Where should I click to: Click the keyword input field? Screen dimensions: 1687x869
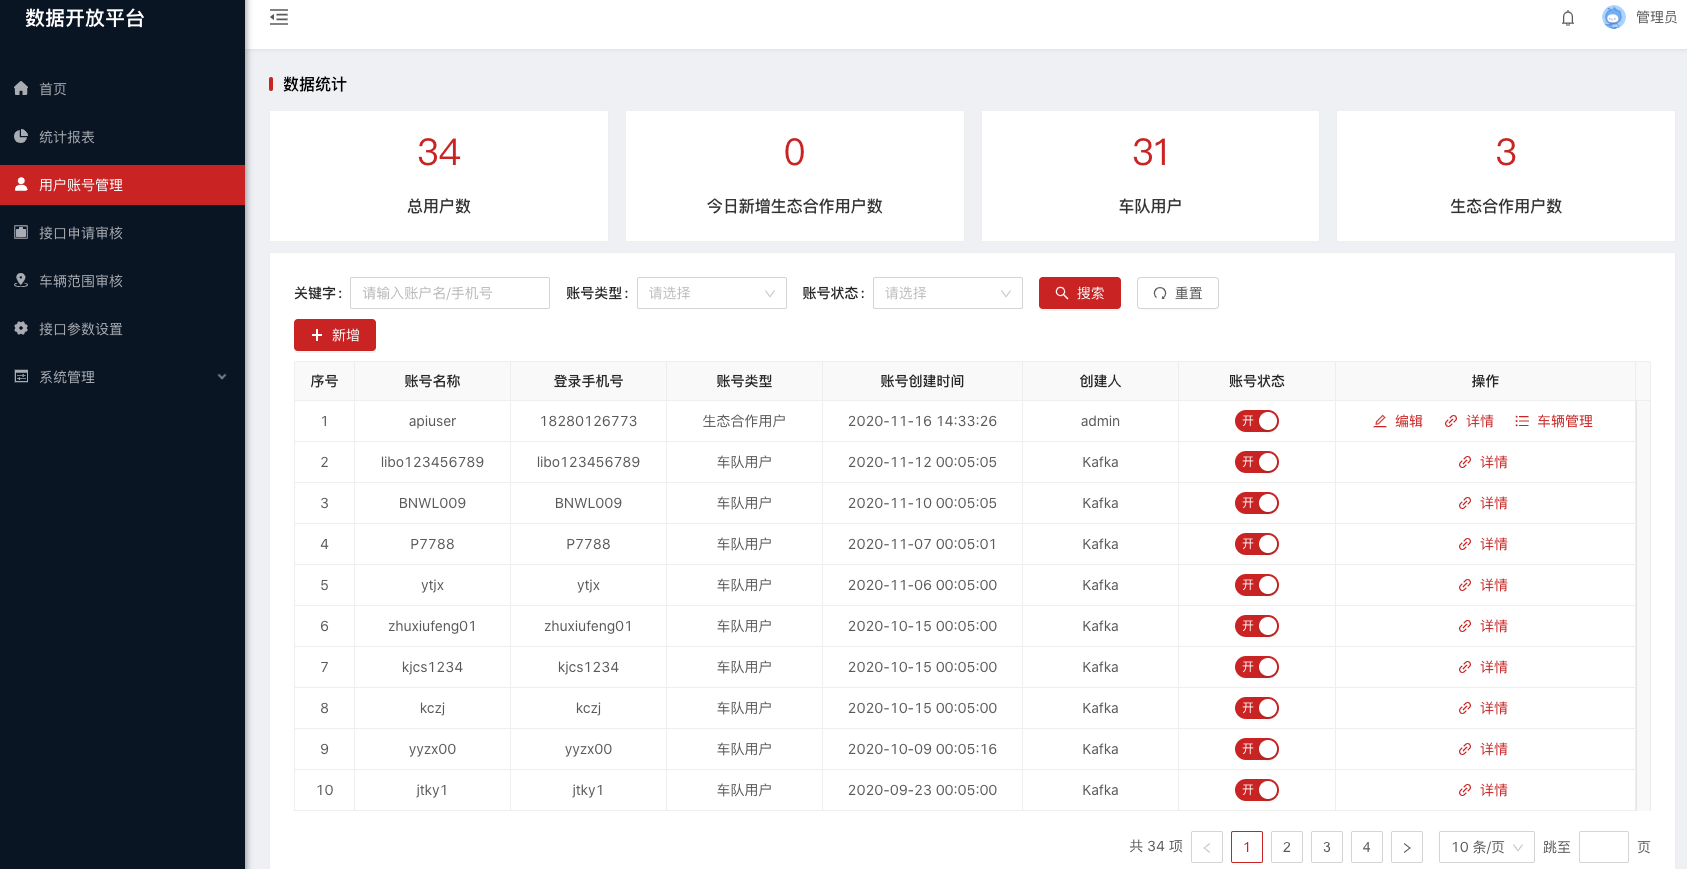click(x=449, y=293)
